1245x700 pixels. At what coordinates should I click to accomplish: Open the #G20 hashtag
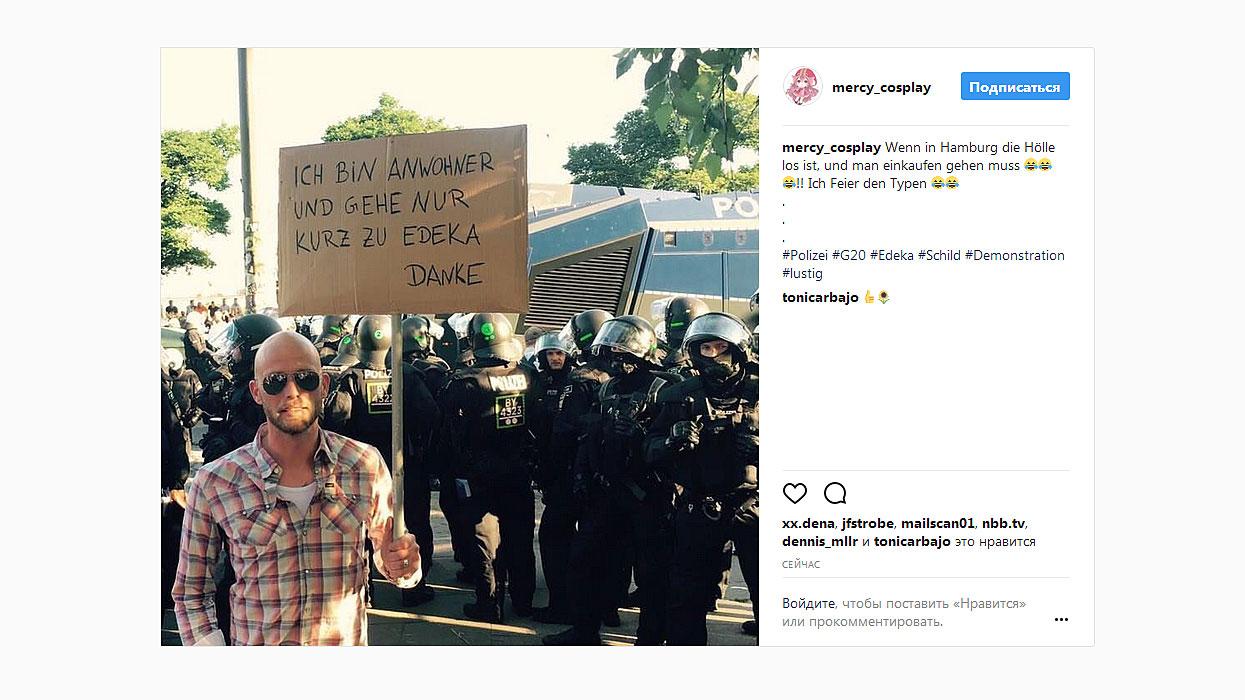(849, 255)
